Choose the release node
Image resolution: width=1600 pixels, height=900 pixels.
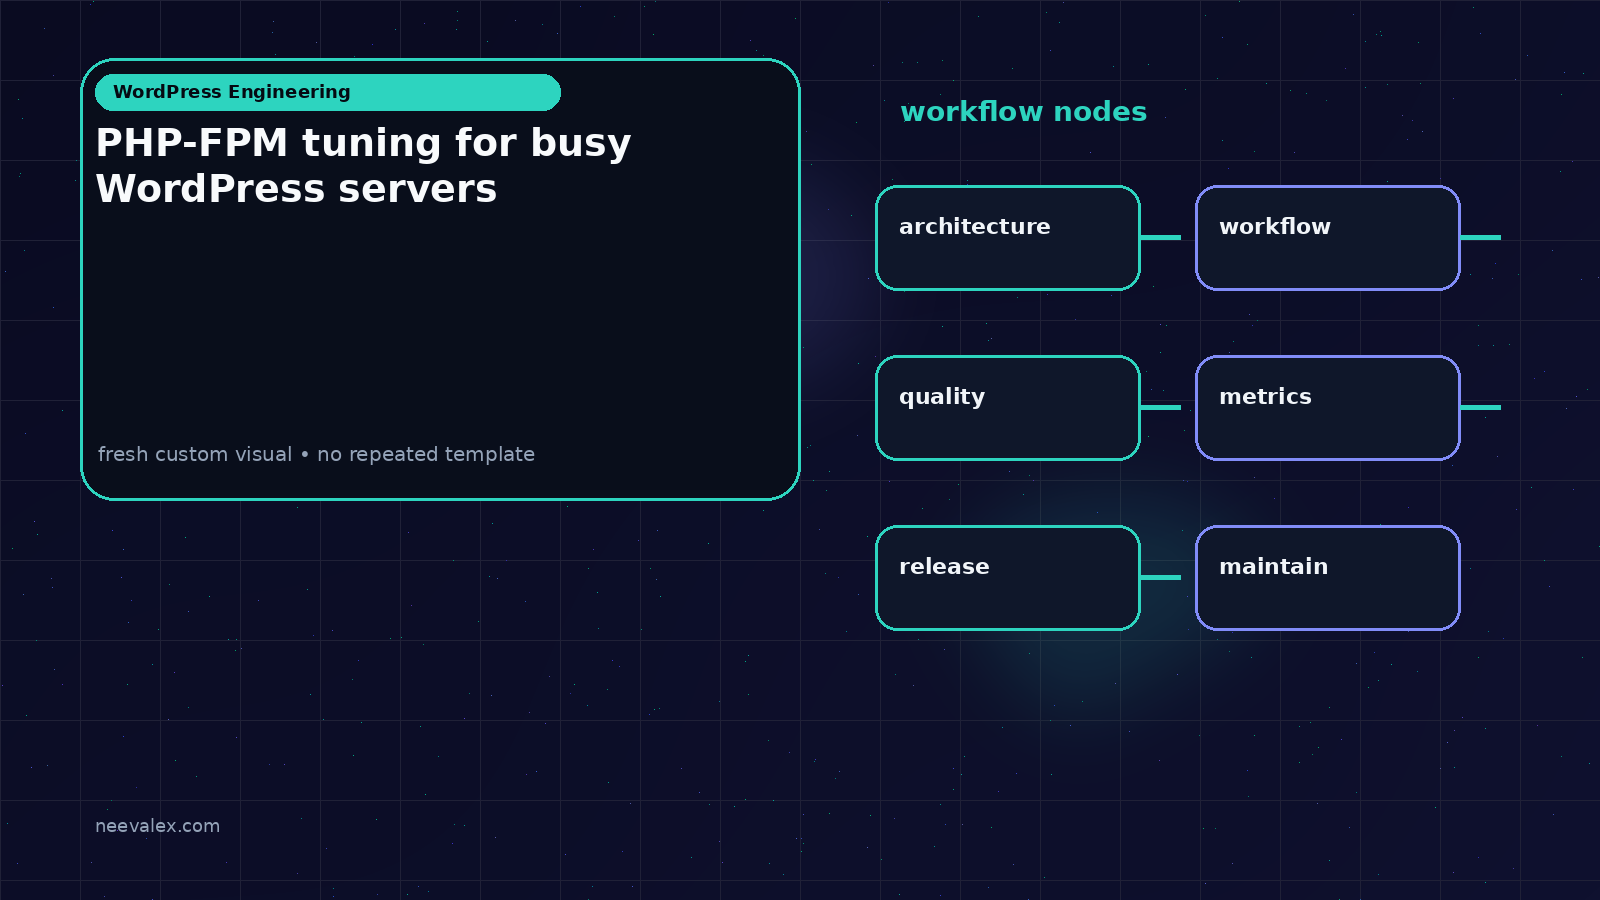pyautogui.click(x=1008, y=578)
